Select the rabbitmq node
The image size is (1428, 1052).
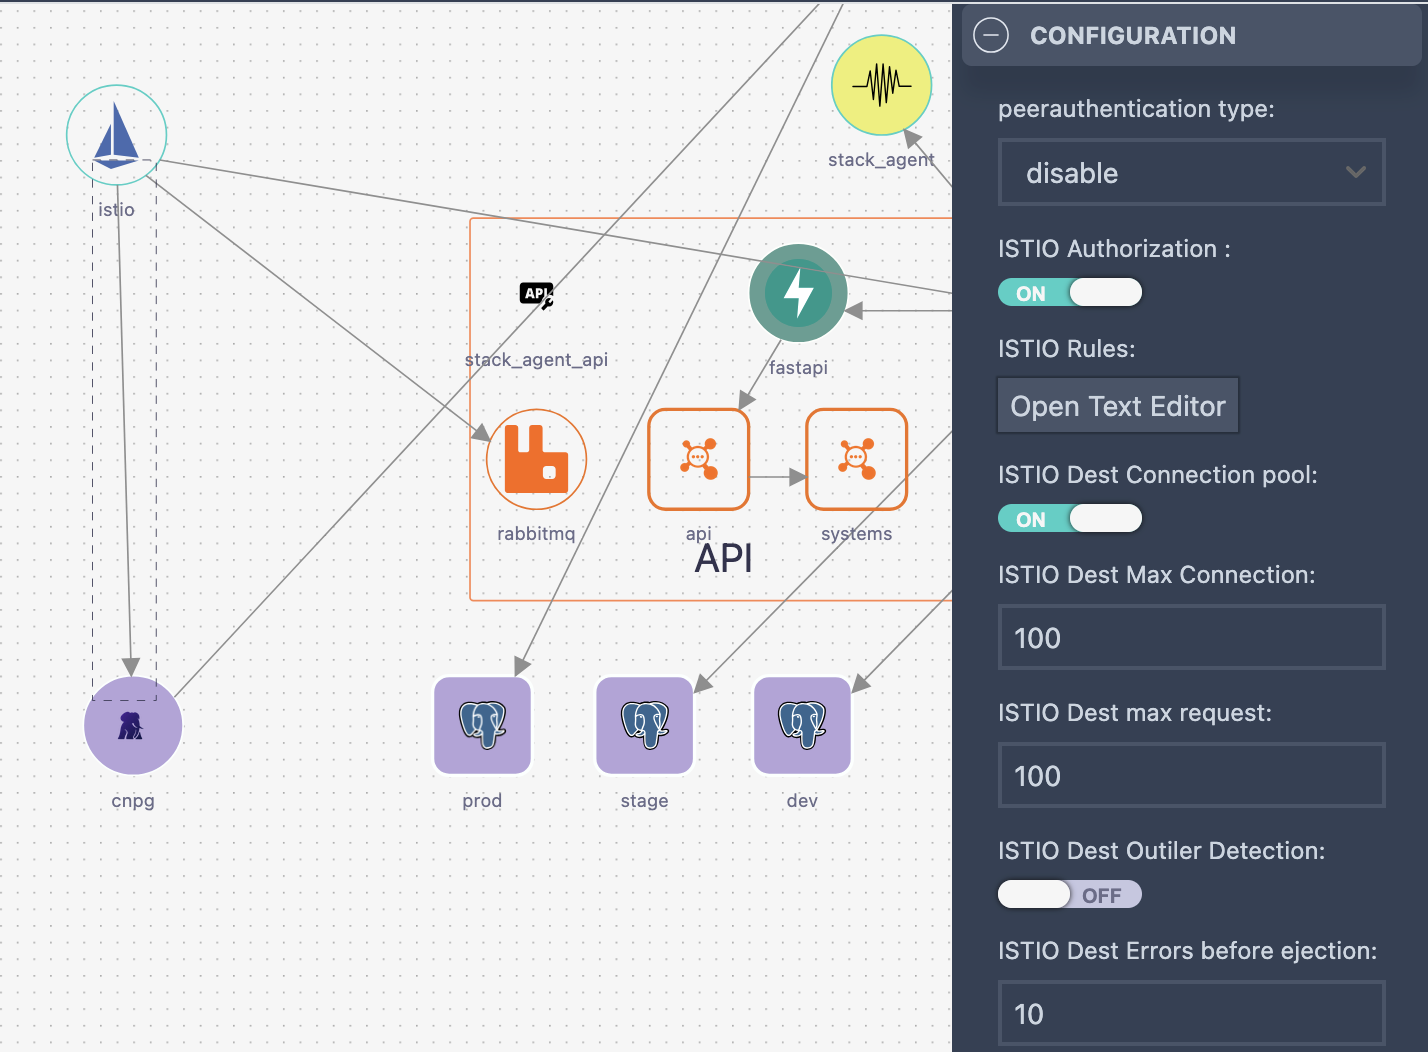[536, 459]
